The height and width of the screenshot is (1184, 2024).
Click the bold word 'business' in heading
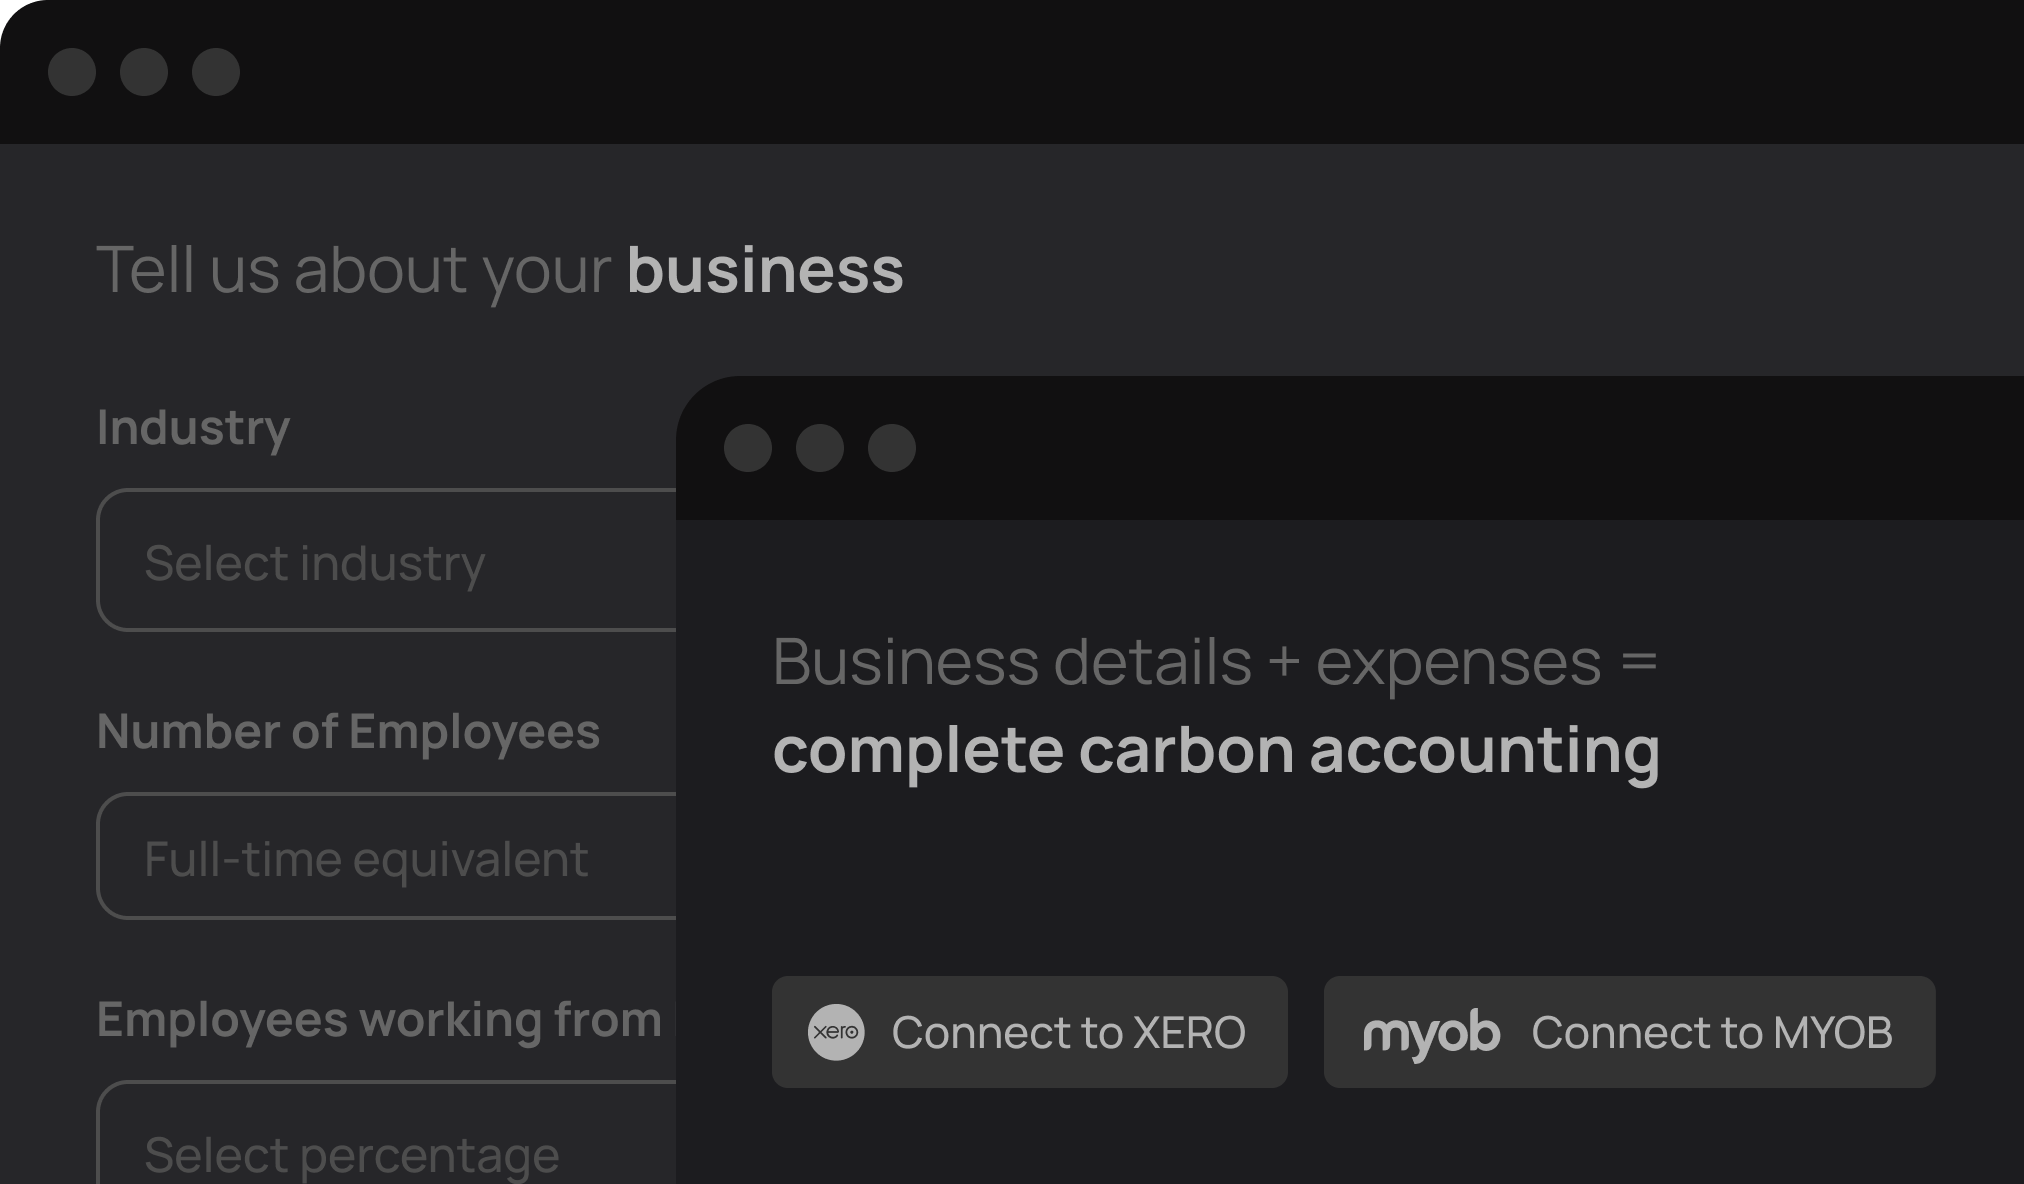coord(765,270)
